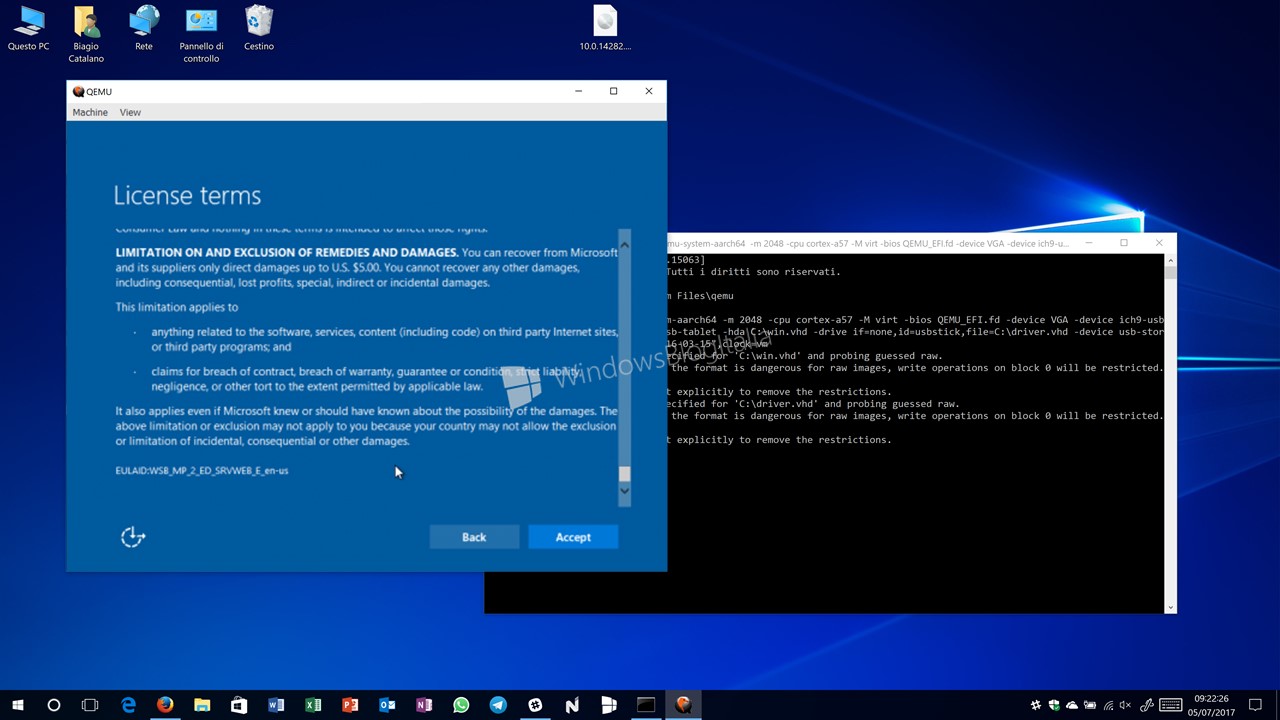Open the Action Center notification icon

pyautogui.click(x=1255, y=705)
